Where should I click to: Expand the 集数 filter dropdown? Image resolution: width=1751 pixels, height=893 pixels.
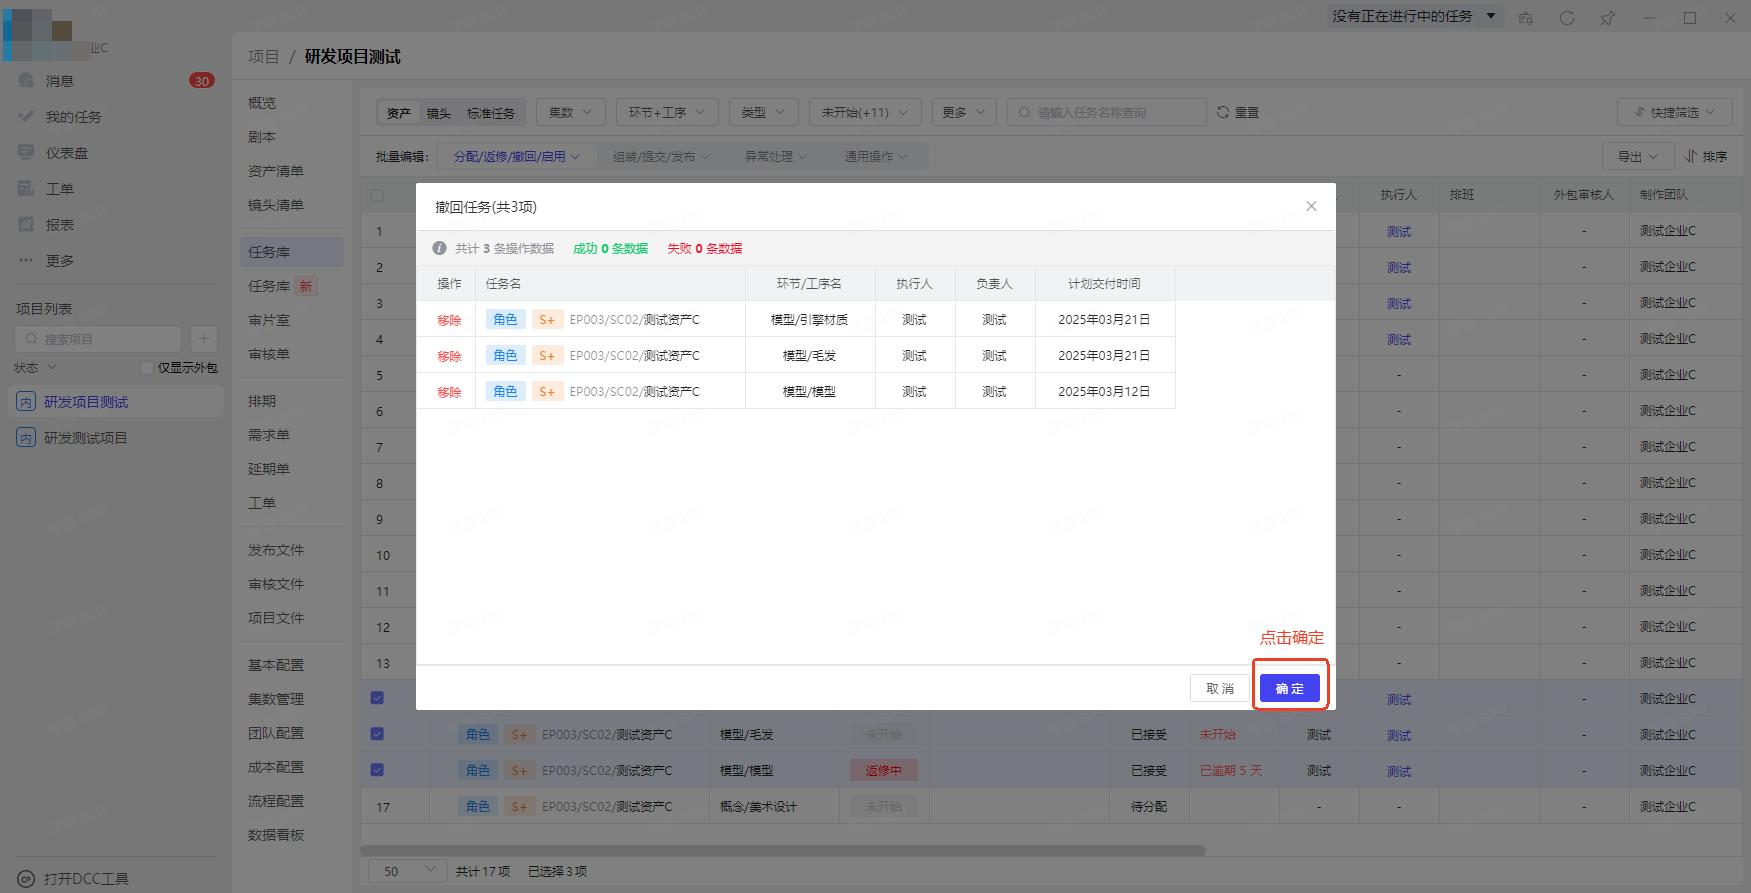click(570, 112)
